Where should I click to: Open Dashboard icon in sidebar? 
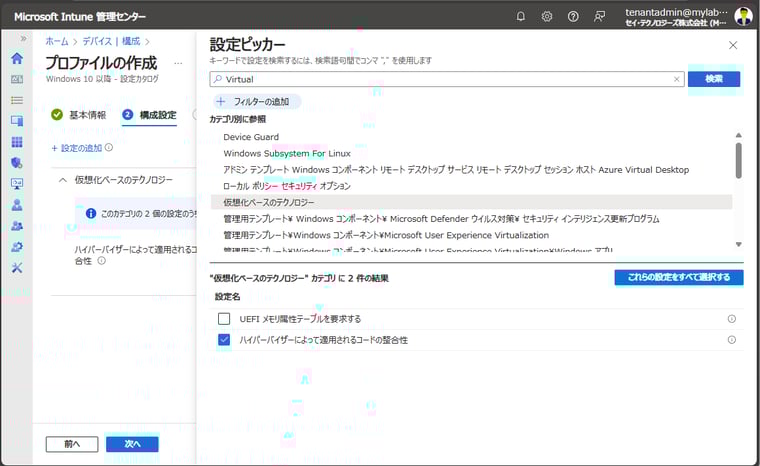click(17, 80)
